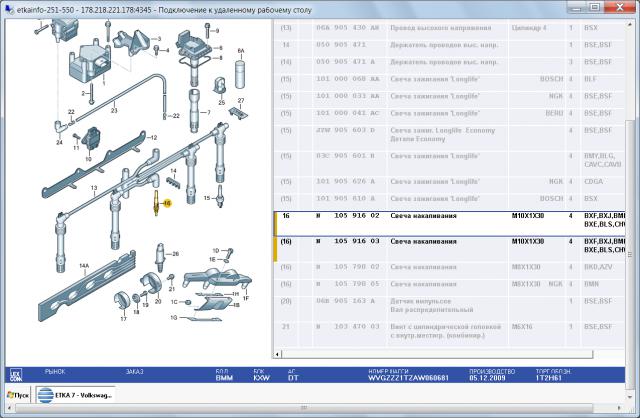Select row N 105 916 03 glow plug
The image size is (640, 418).
(449, 249)
